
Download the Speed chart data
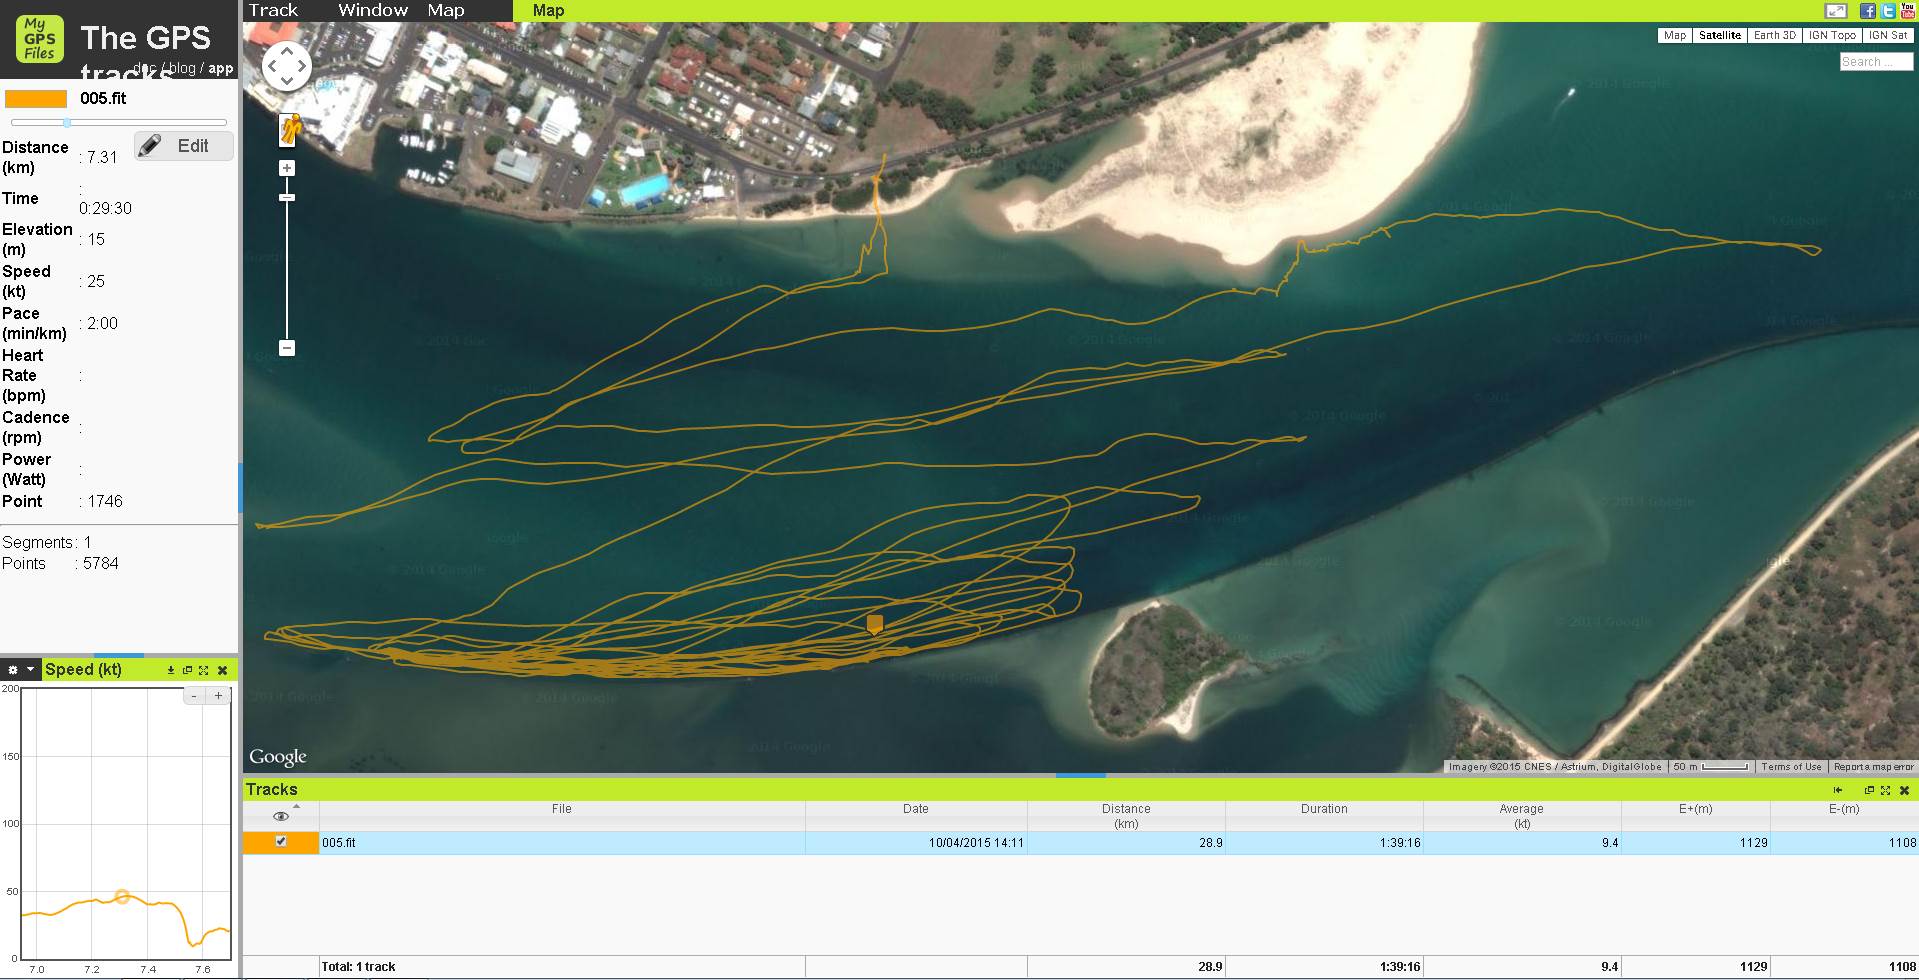click(x=171, y=670)
